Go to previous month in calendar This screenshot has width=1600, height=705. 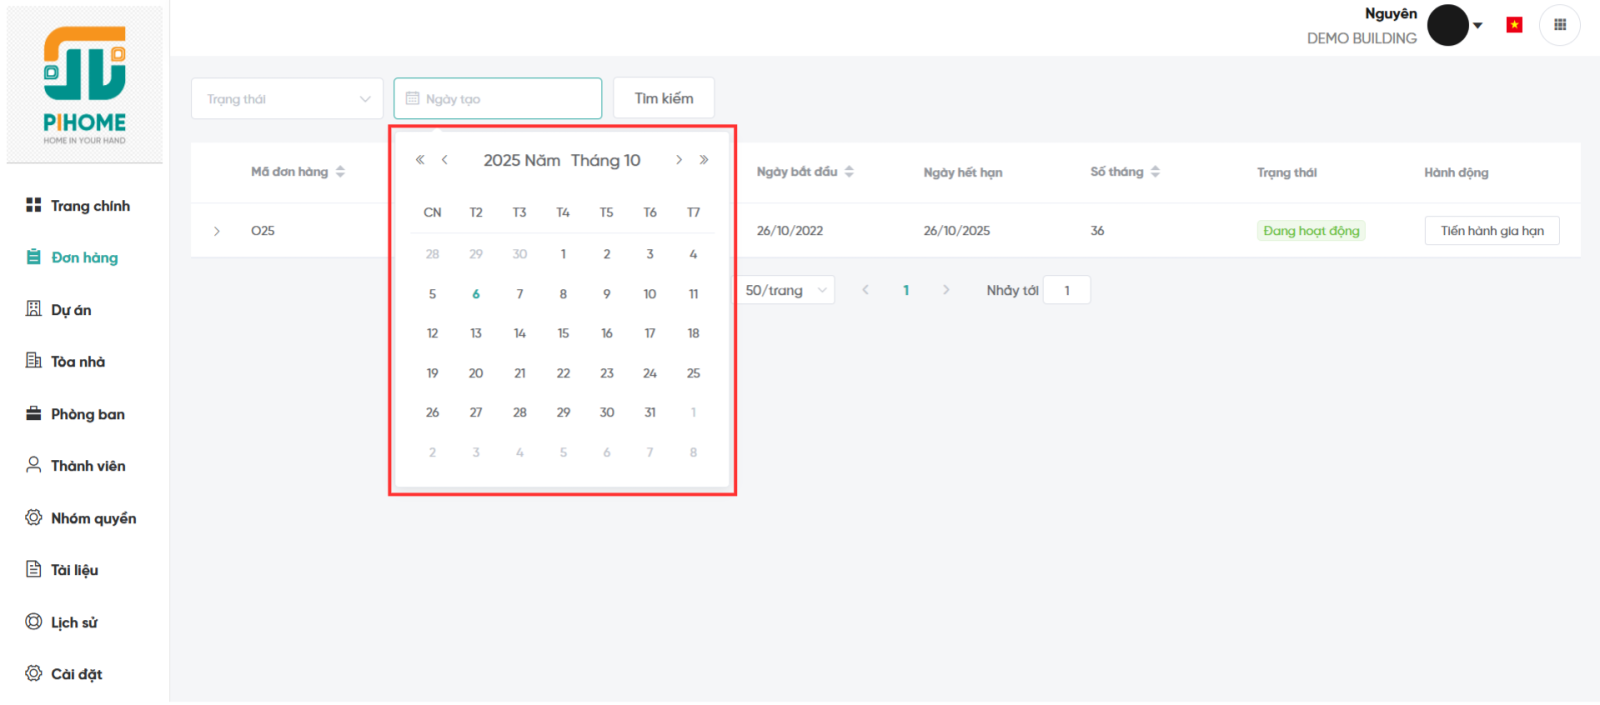[x=445, y=160]
